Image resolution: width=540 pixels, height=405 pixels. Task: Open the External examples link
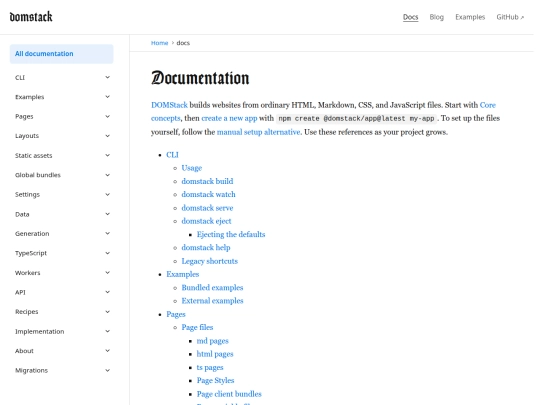tap(212, 301)
